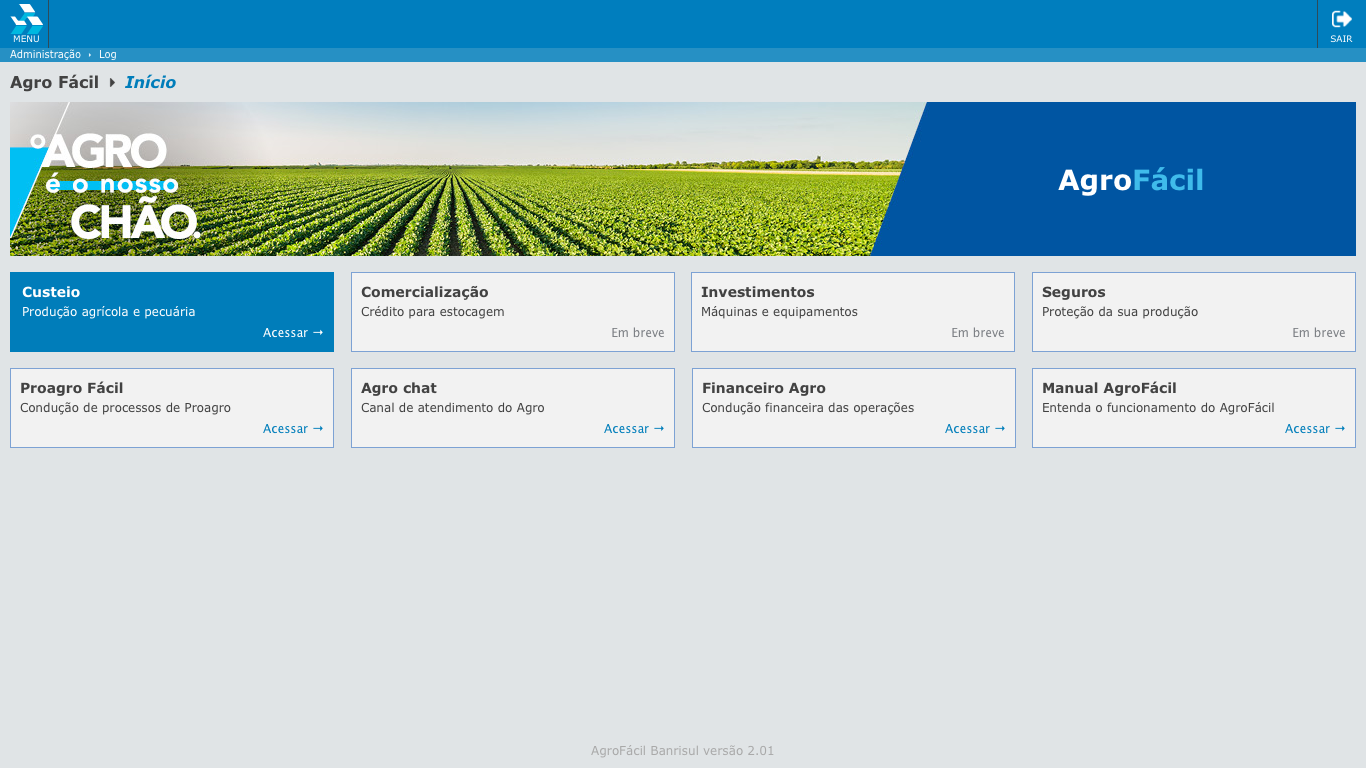Click 'Proteção da sua produção' description
Screen dimensions: 1366x768
pyautogui.click(x=1120, y=312)
